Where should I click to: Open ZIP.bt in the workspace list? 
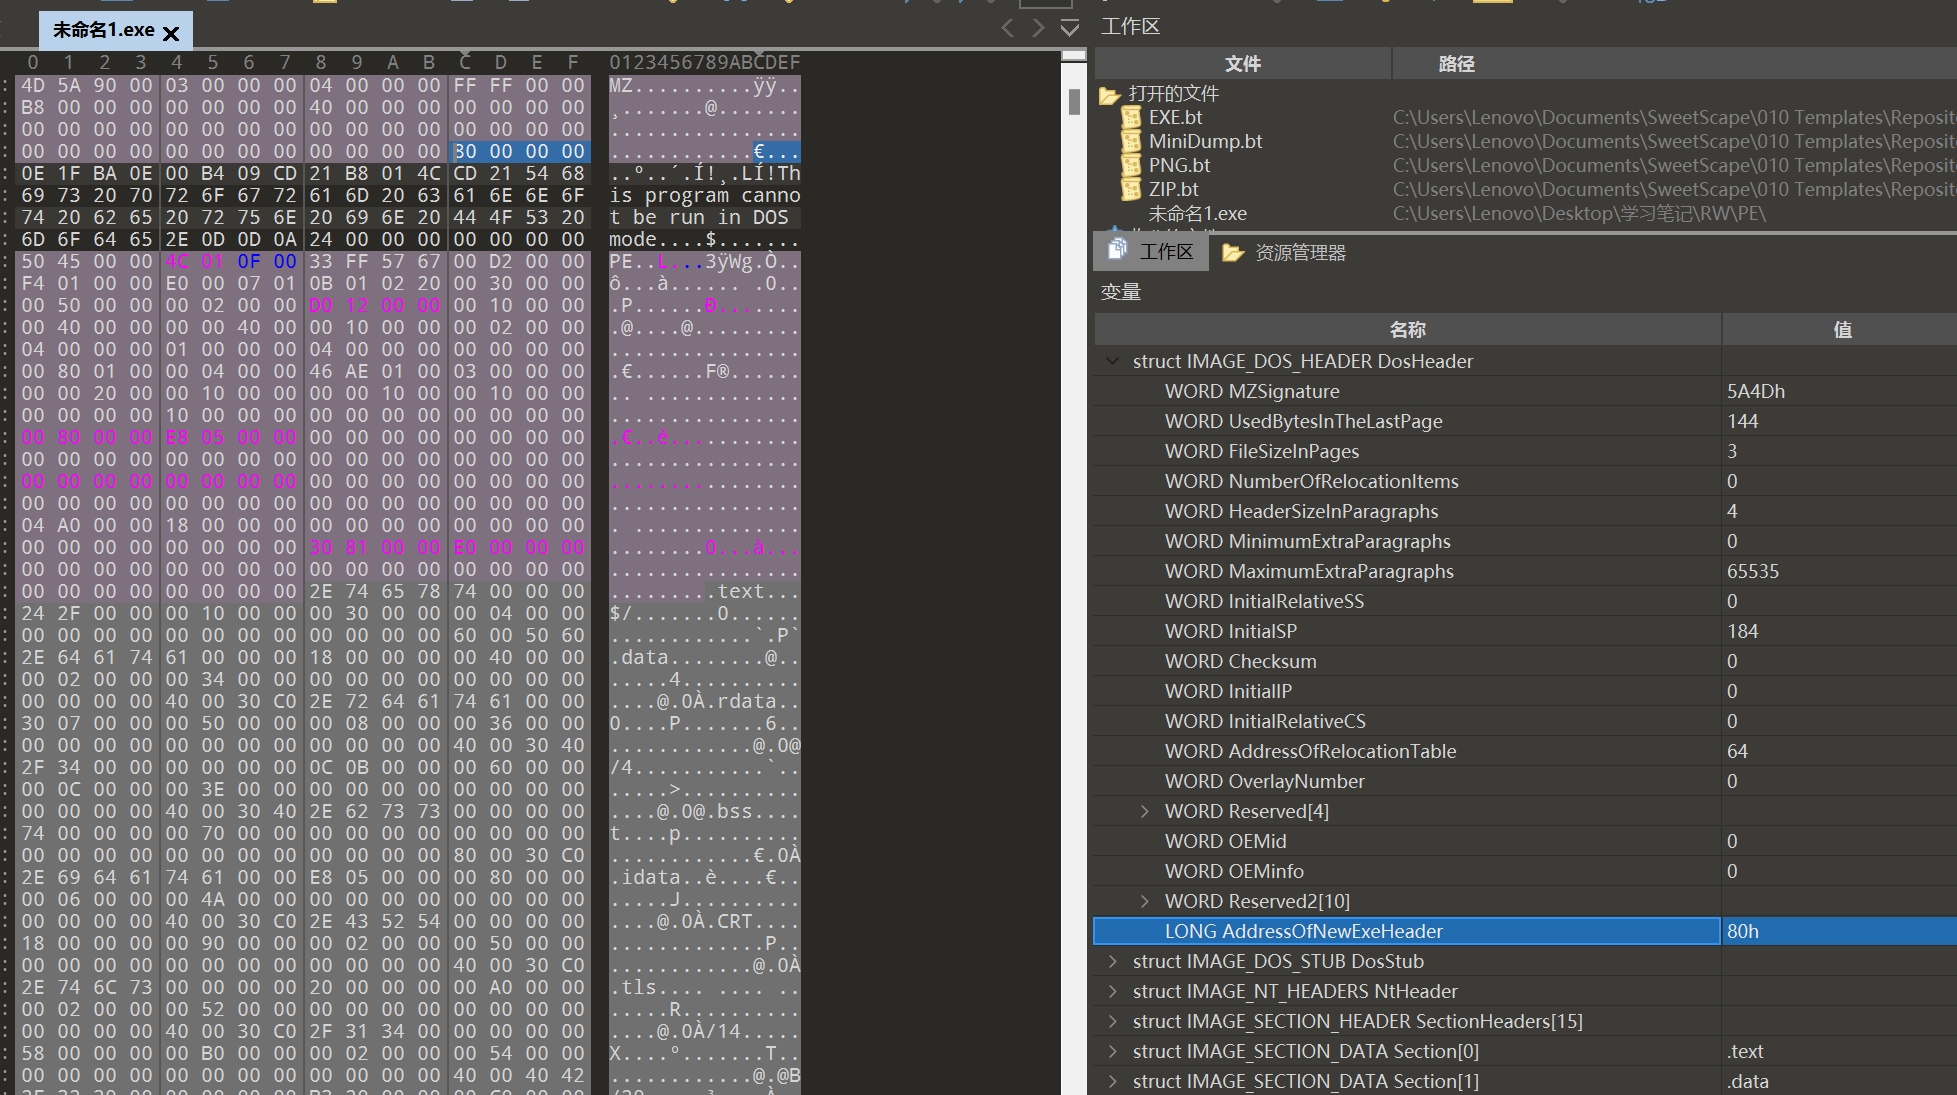point(1173,189)
